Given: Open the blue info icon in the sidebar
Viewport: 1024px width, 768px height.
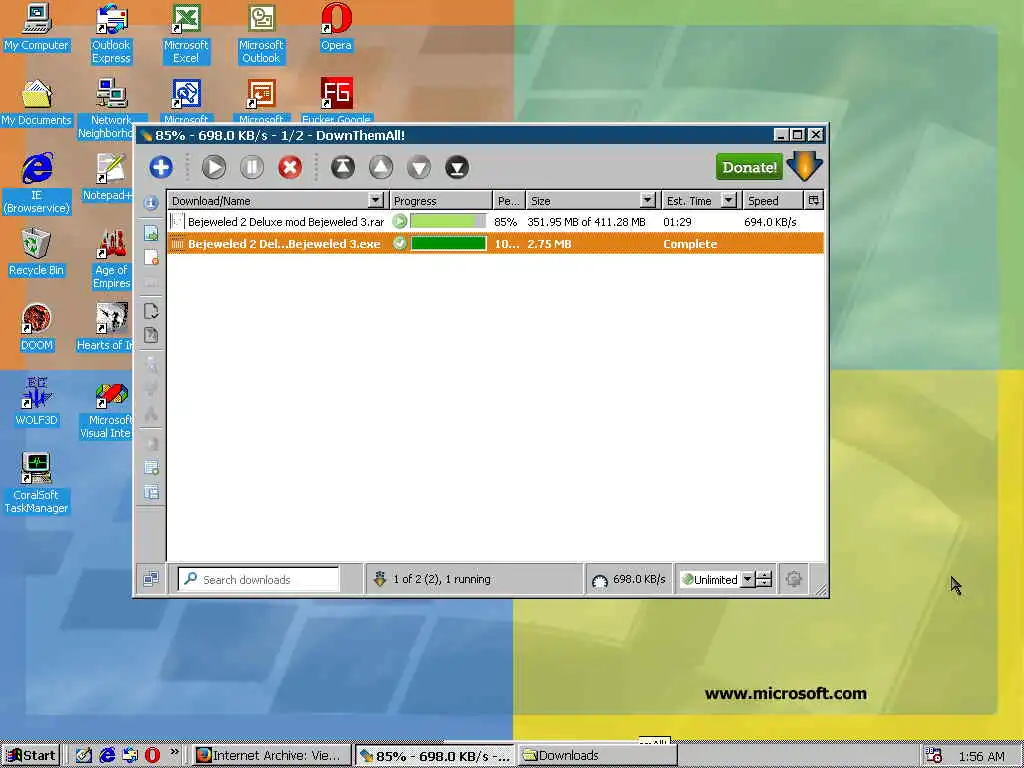Looking at the screenshot, I should (151, 203).
